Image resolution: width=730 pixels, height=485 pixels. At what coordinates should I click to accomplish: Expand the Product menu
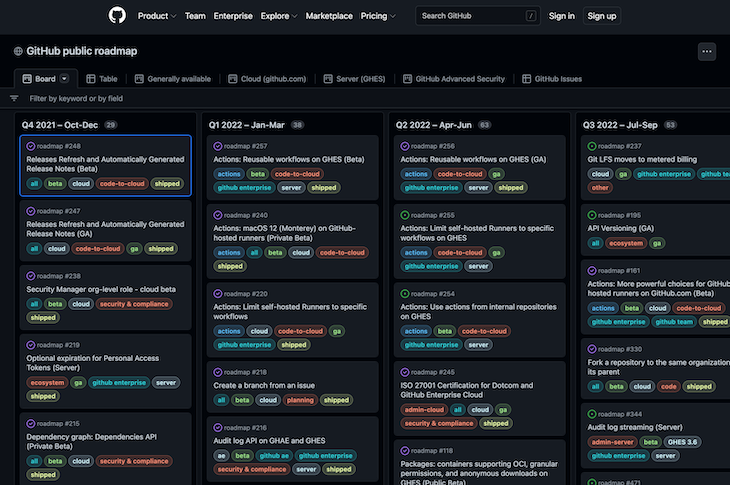click(x=156, y=16)
